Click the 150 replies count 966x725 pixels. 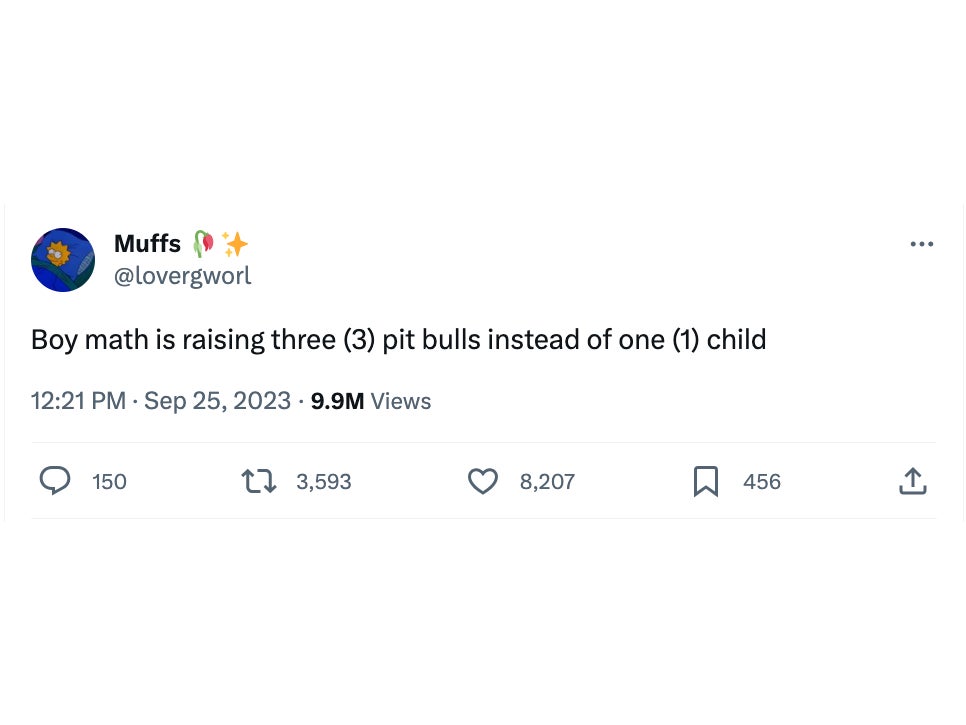pyautogui.click(x=109, y=482)
